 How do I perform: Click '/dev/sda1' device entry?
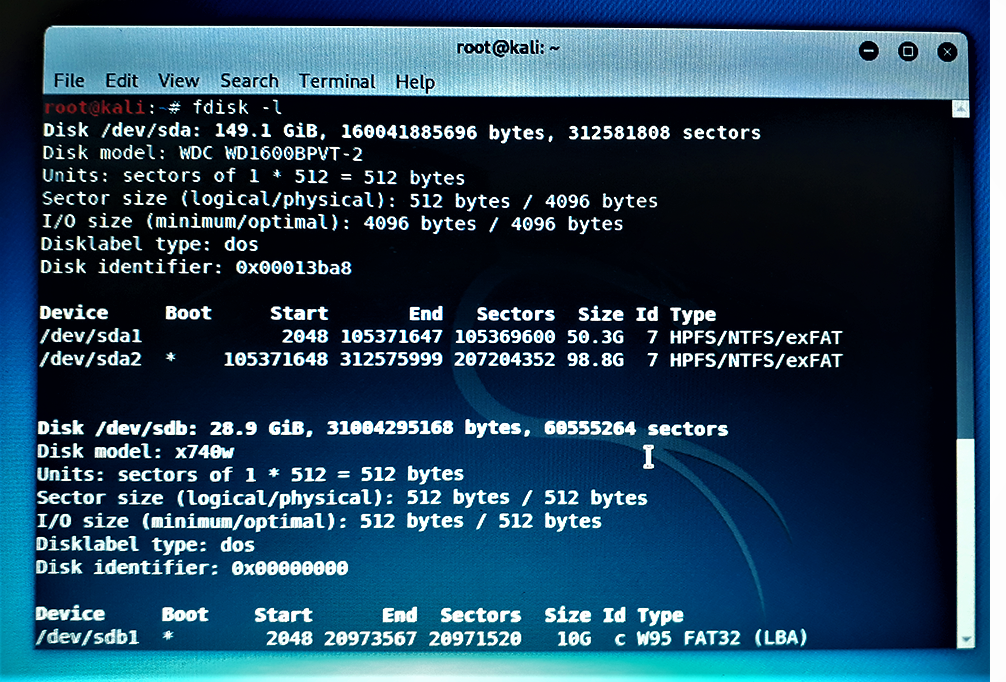90,336
